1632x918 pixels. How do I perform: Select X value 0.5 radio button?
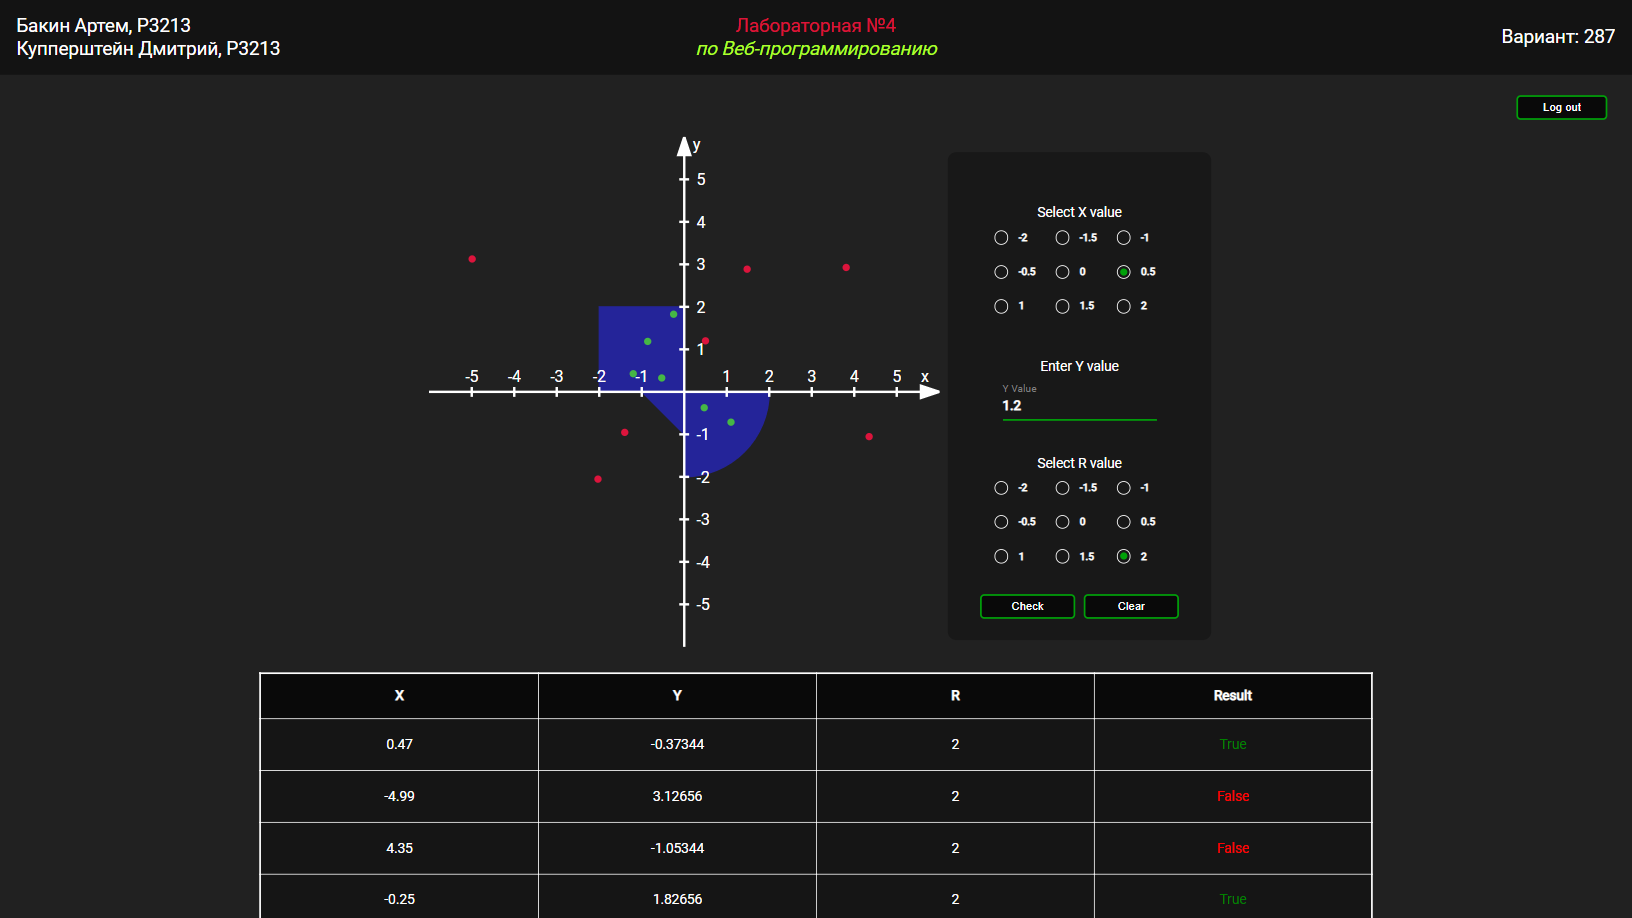pyautogui.click(x=1124, y=272)
